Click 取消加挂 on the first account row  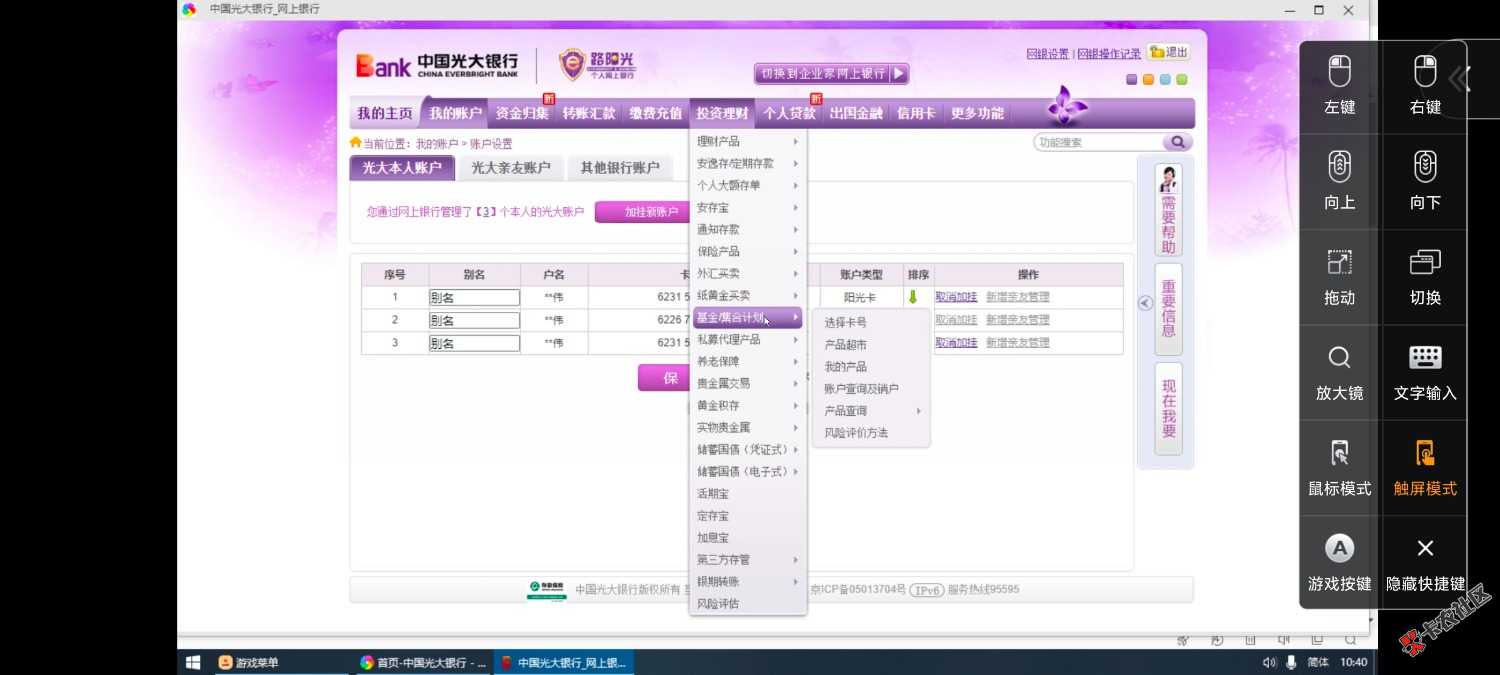pos(955,296)
